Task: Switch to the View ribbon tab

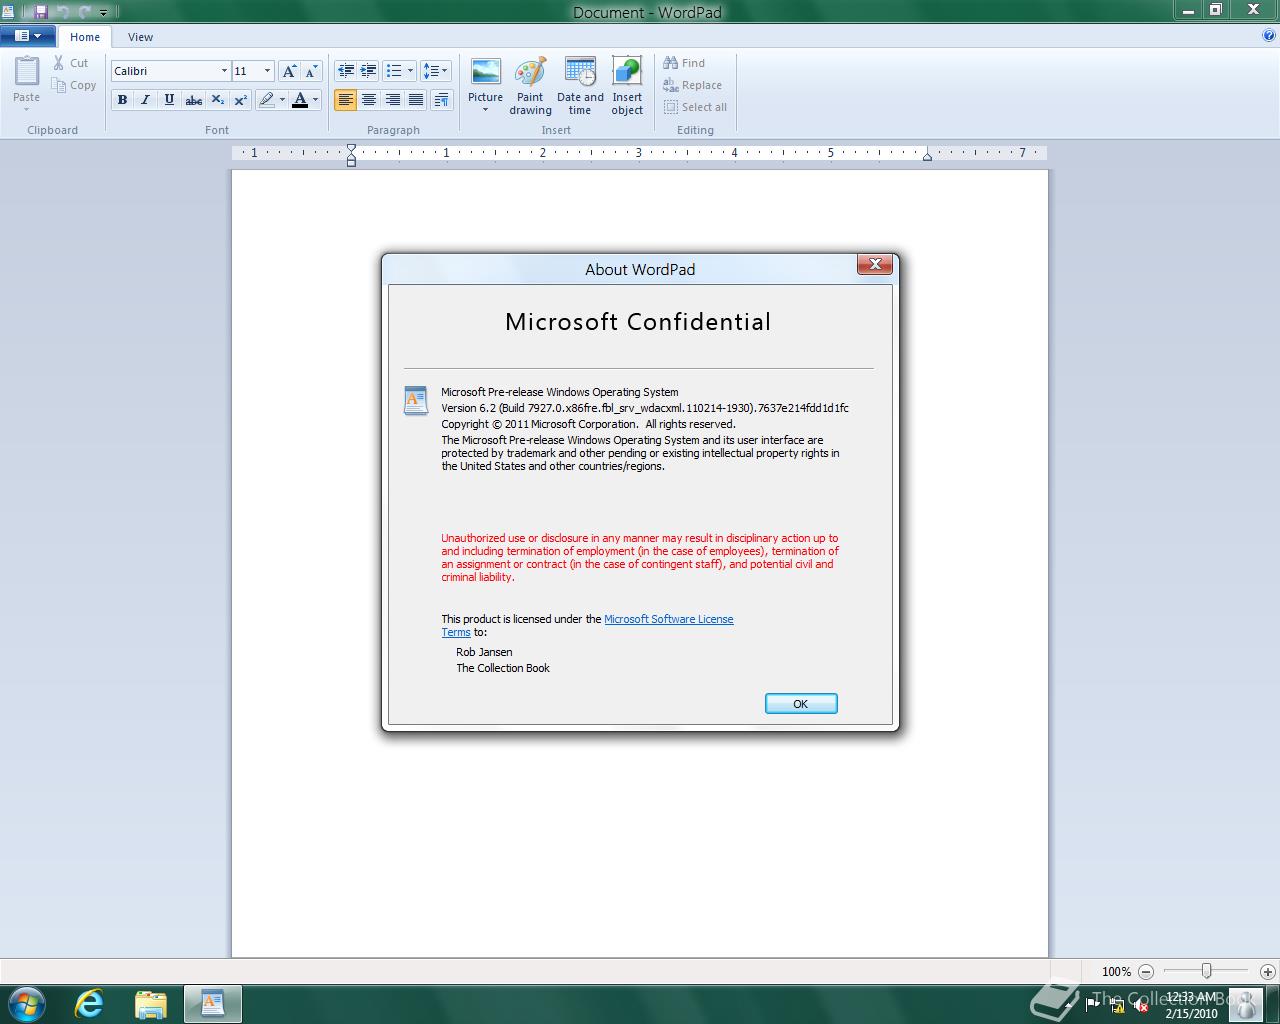Action: (x=140, y=37)
